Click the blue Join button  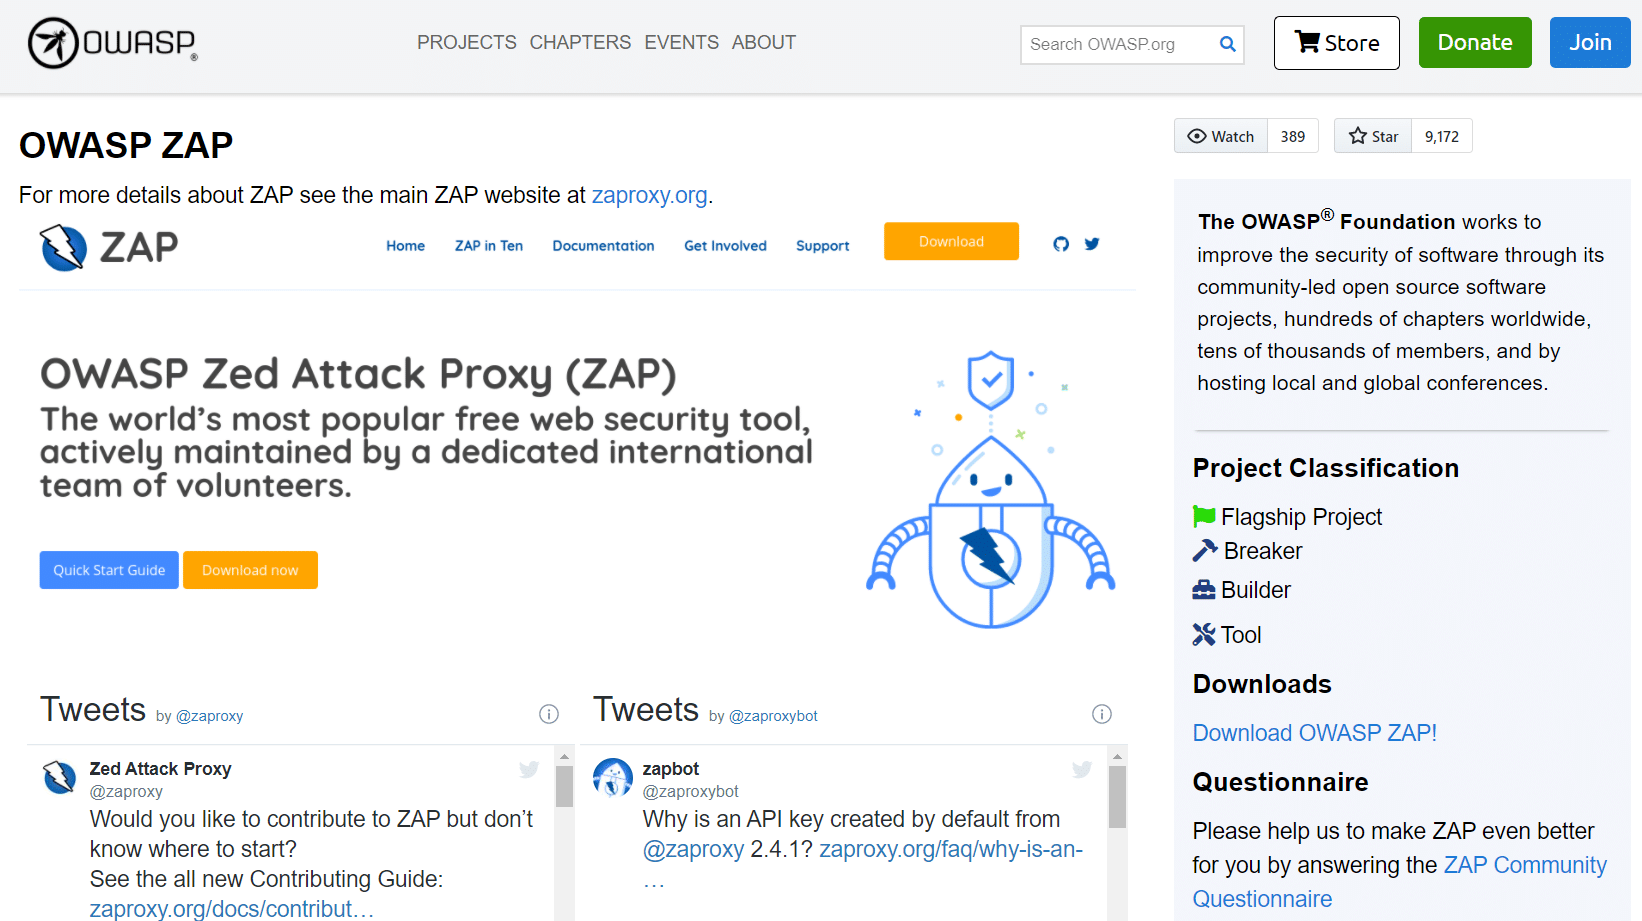pyautogui.click(x=1590, y=43)
